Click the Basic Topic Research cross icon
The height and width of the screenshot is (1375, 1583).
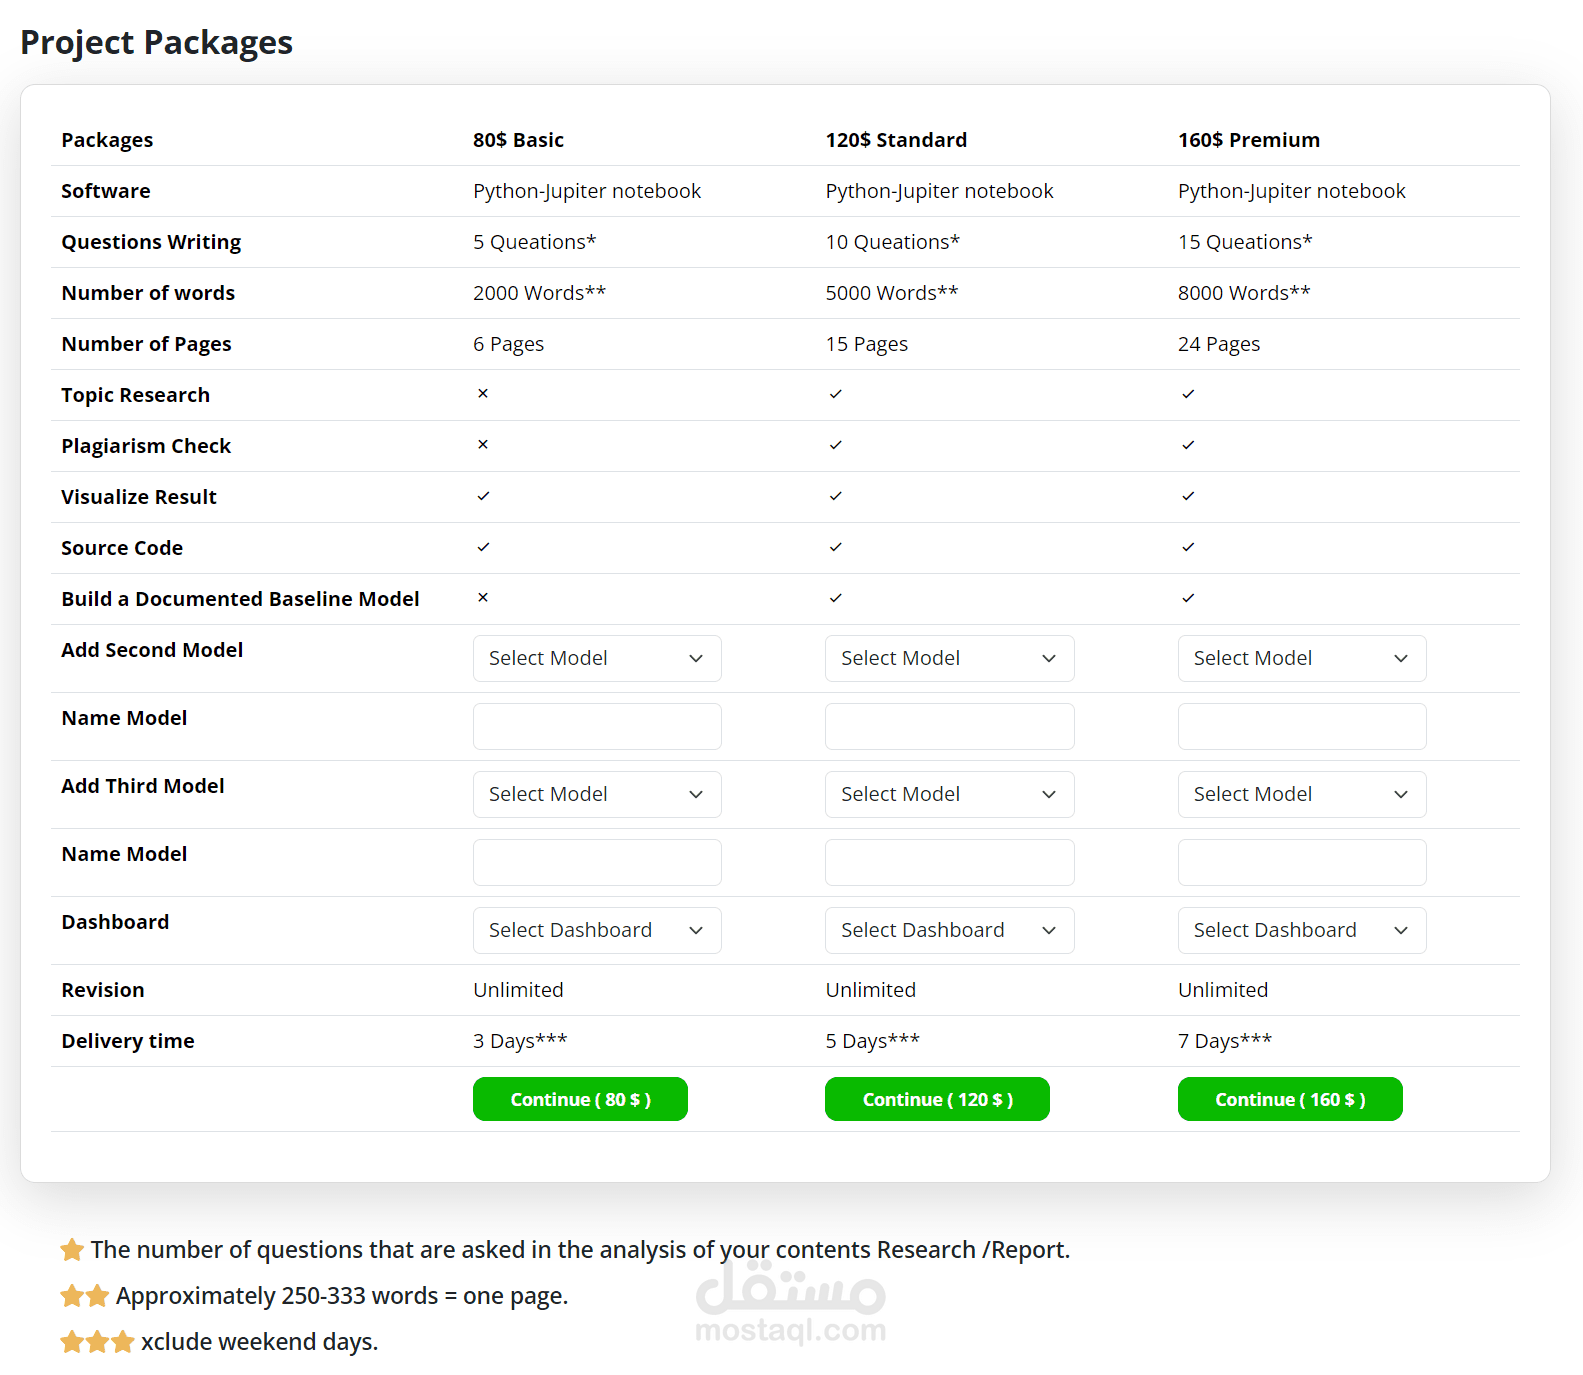pos(483,394)
